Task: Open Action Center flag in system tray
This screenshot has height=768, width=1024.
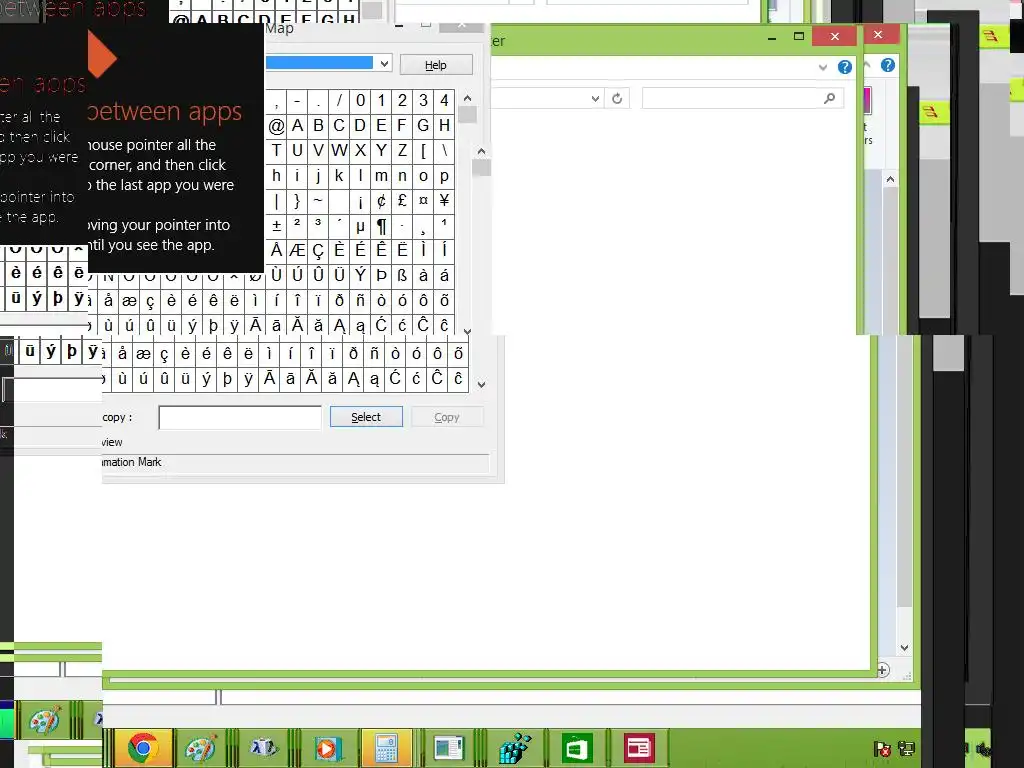Action: [882, 749]
